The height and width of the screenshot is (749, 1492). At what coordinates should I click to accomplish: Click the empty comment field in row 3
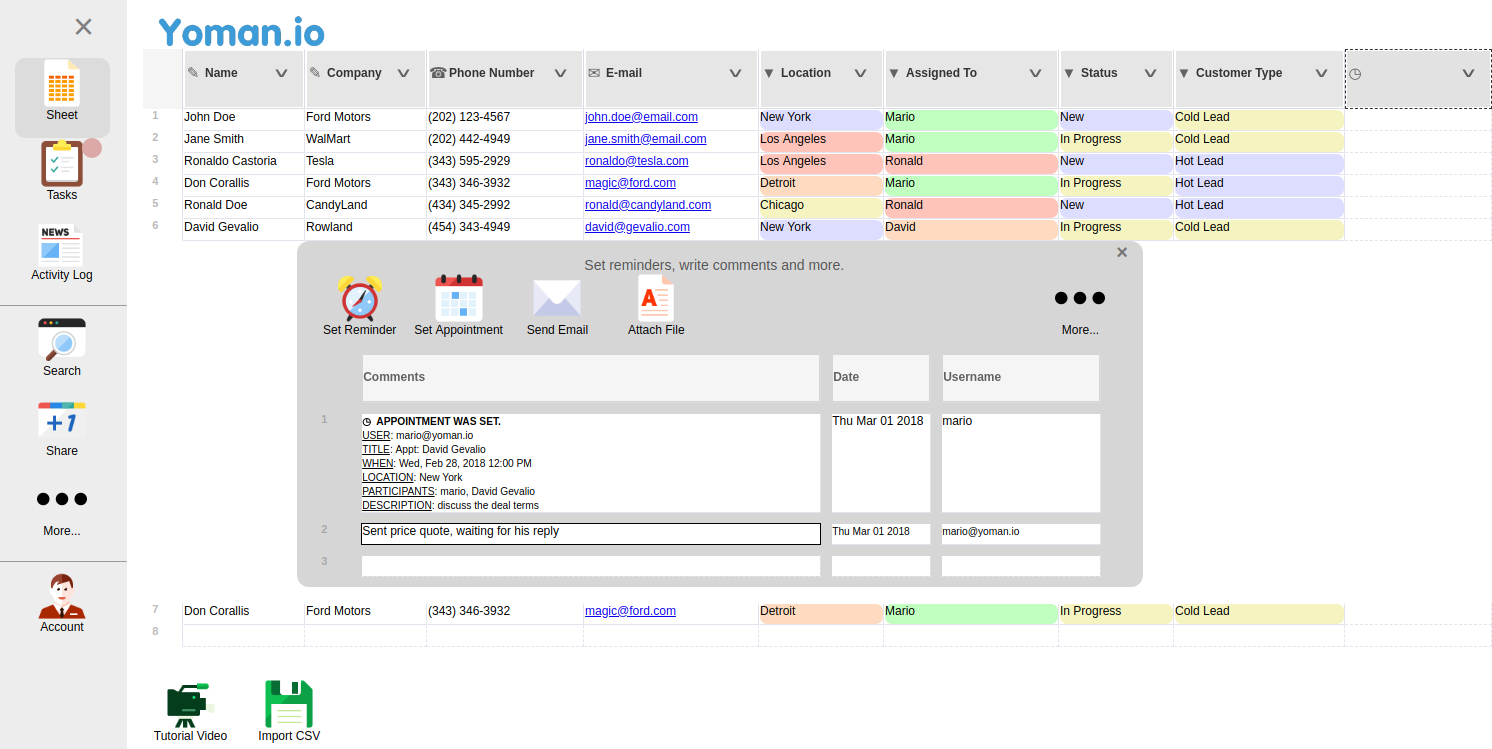[x=591, y=566]
